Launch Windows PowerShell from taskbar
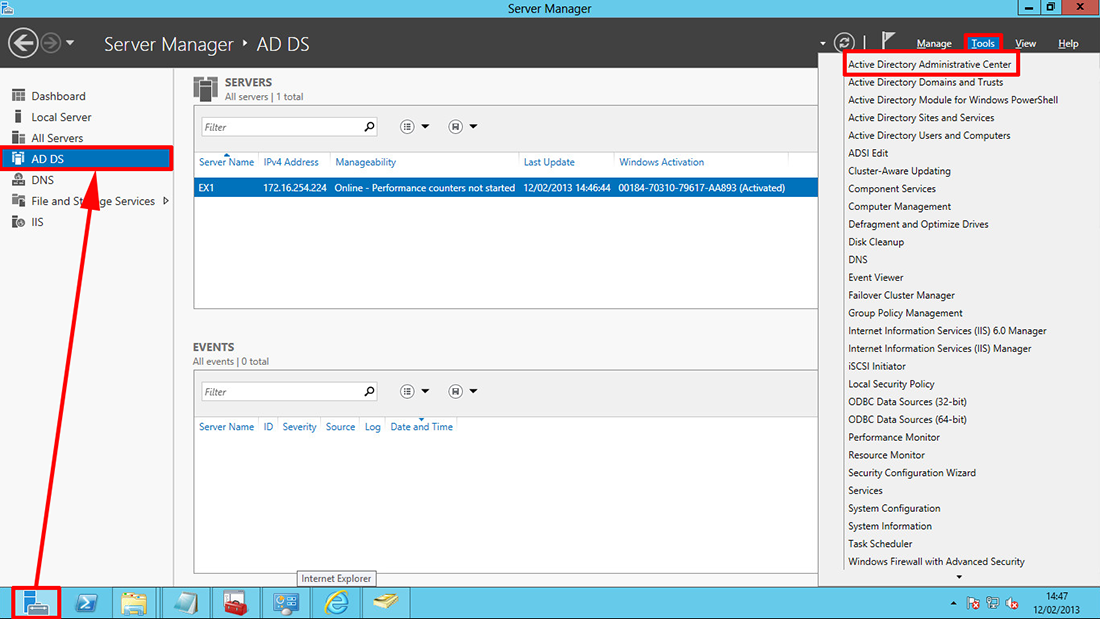Image resolution: width=1100 pixels, height=619 pixels. (86, 603)
